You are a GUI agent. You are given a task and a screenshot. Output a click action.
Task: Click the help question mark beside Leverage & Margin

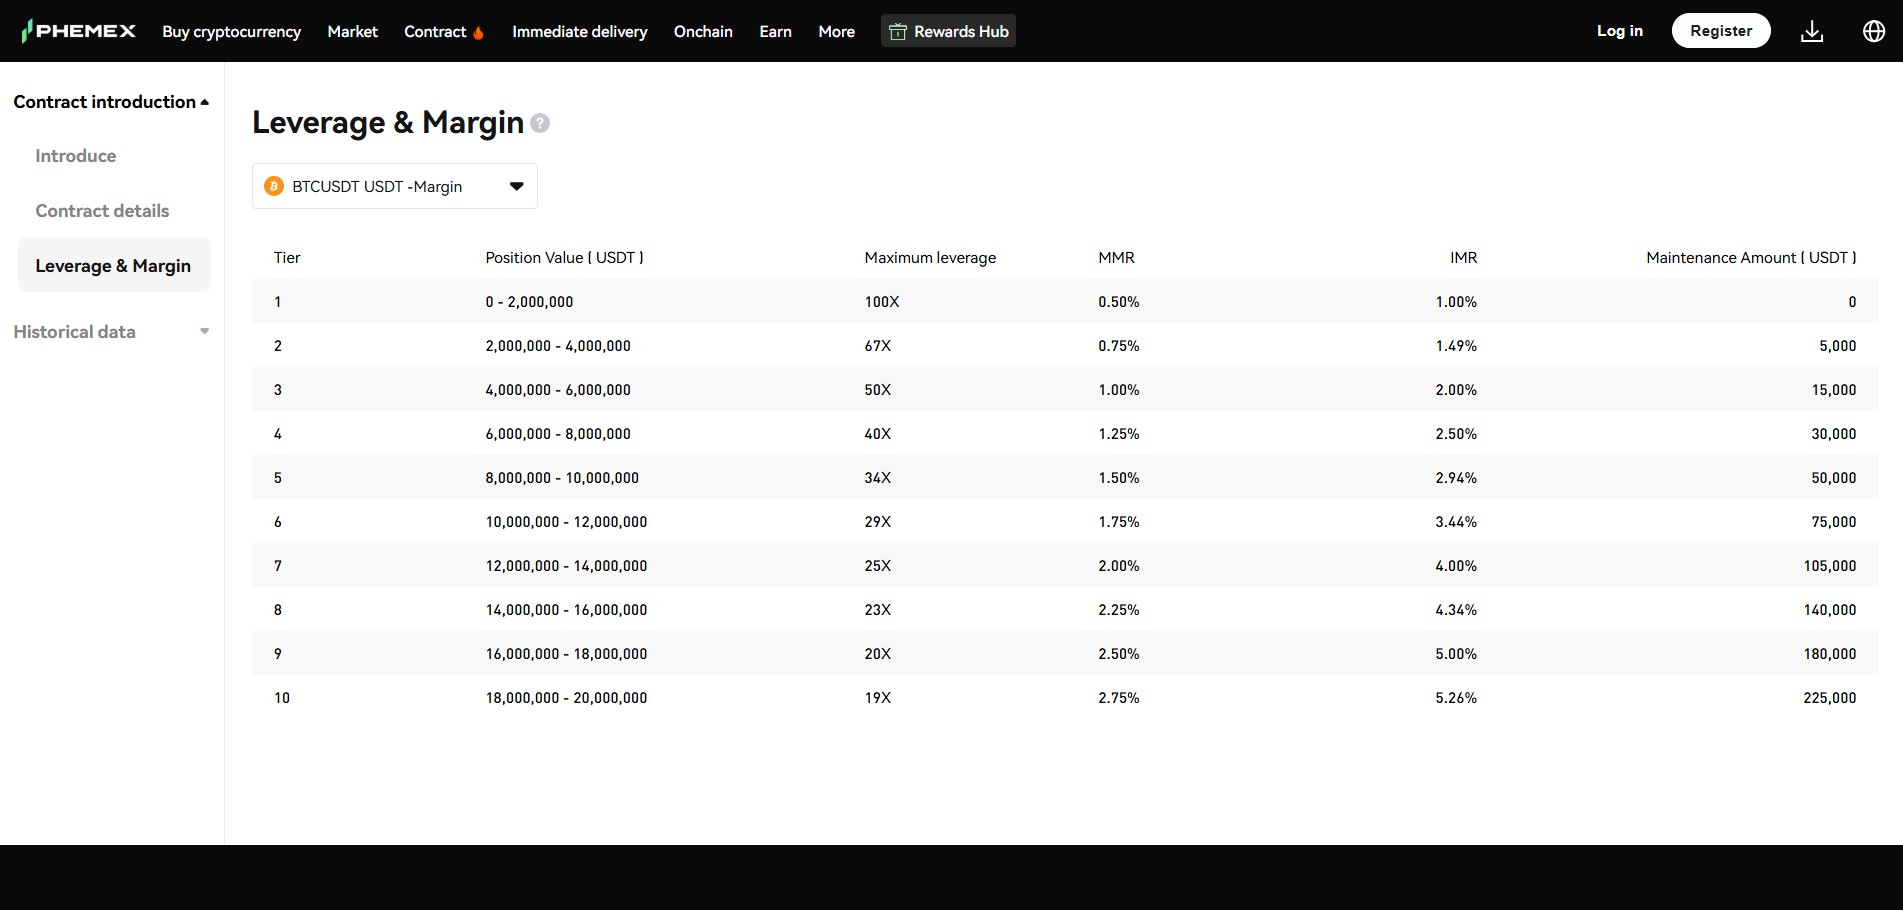539,124
